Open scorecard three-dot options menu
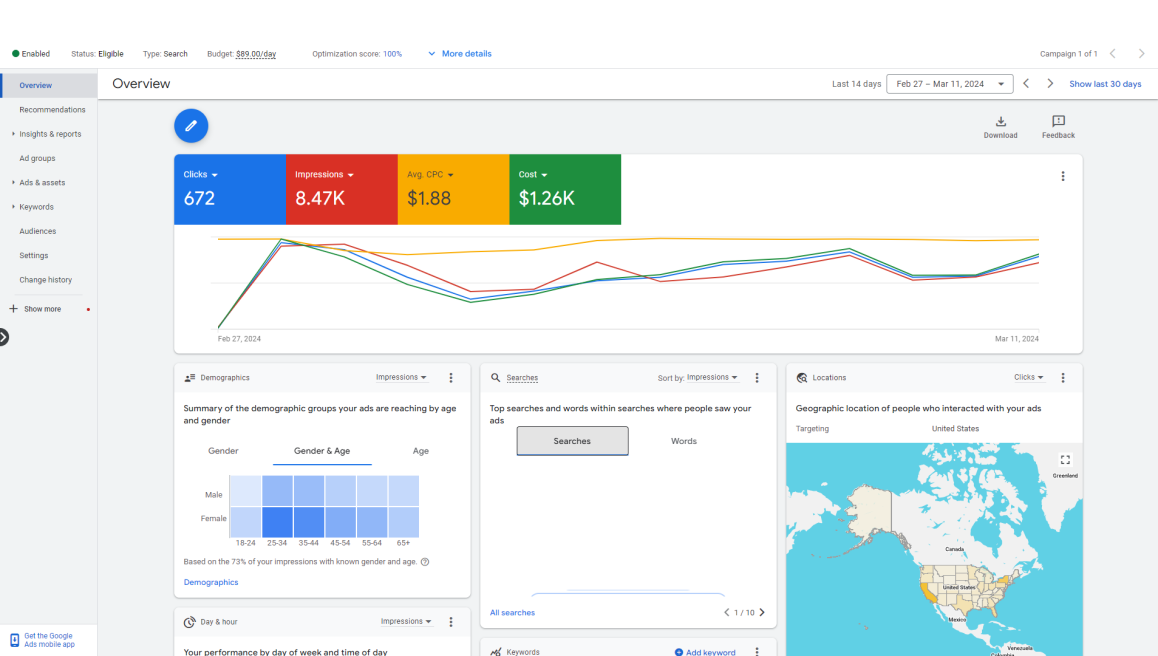This screenshot has height=656, width=1158. click(x=1063, y=177)
